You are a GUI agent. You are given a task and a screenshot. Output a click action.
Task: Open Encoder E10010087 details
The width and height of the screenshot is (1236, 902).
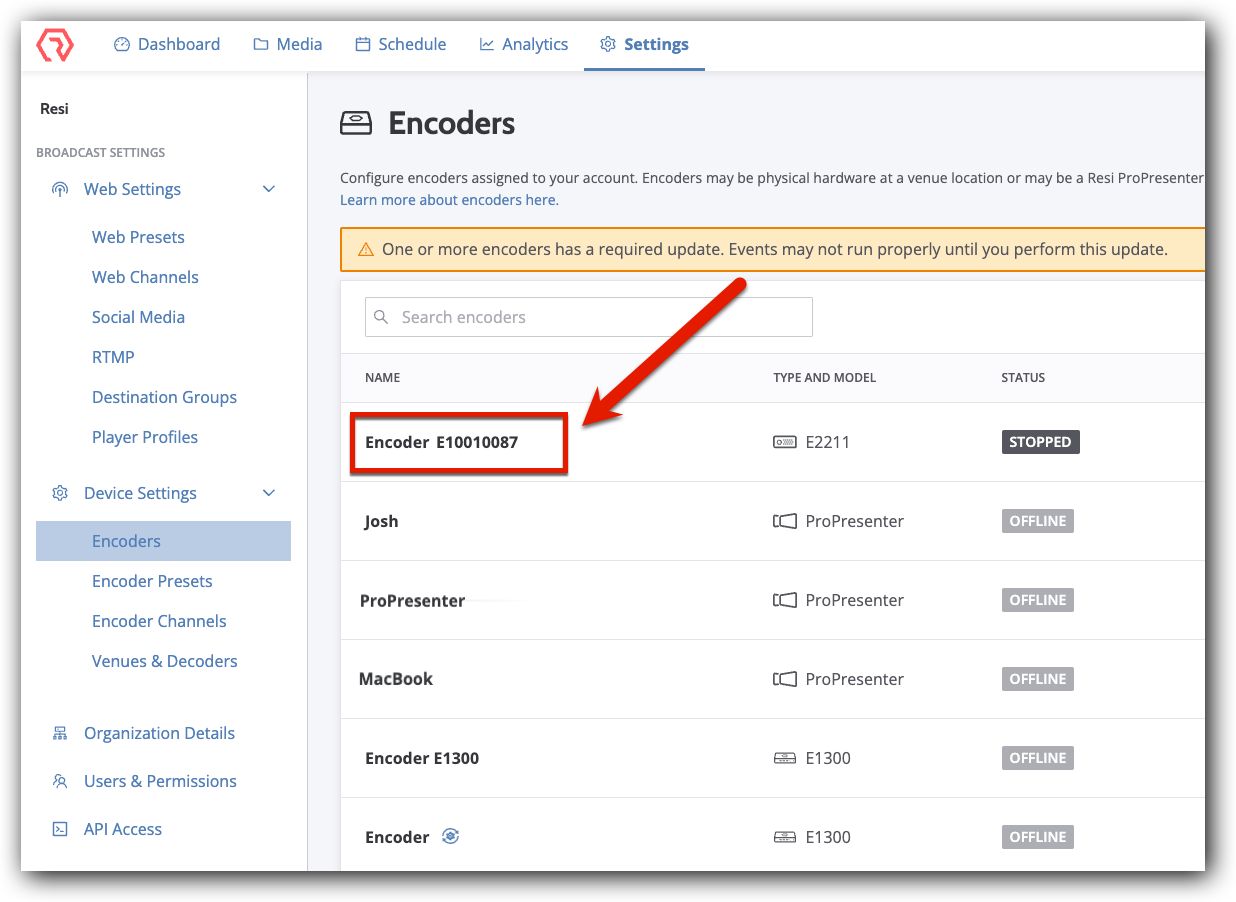(441, 442)
